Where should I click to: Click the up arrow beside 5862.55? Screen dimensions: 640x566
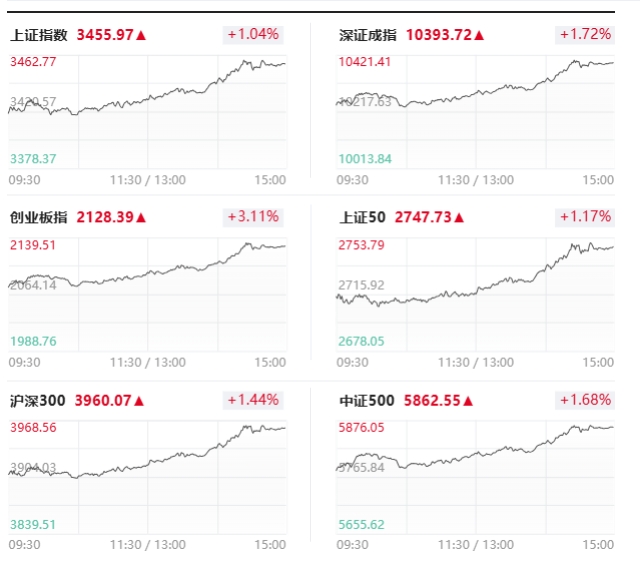point(468,401)
